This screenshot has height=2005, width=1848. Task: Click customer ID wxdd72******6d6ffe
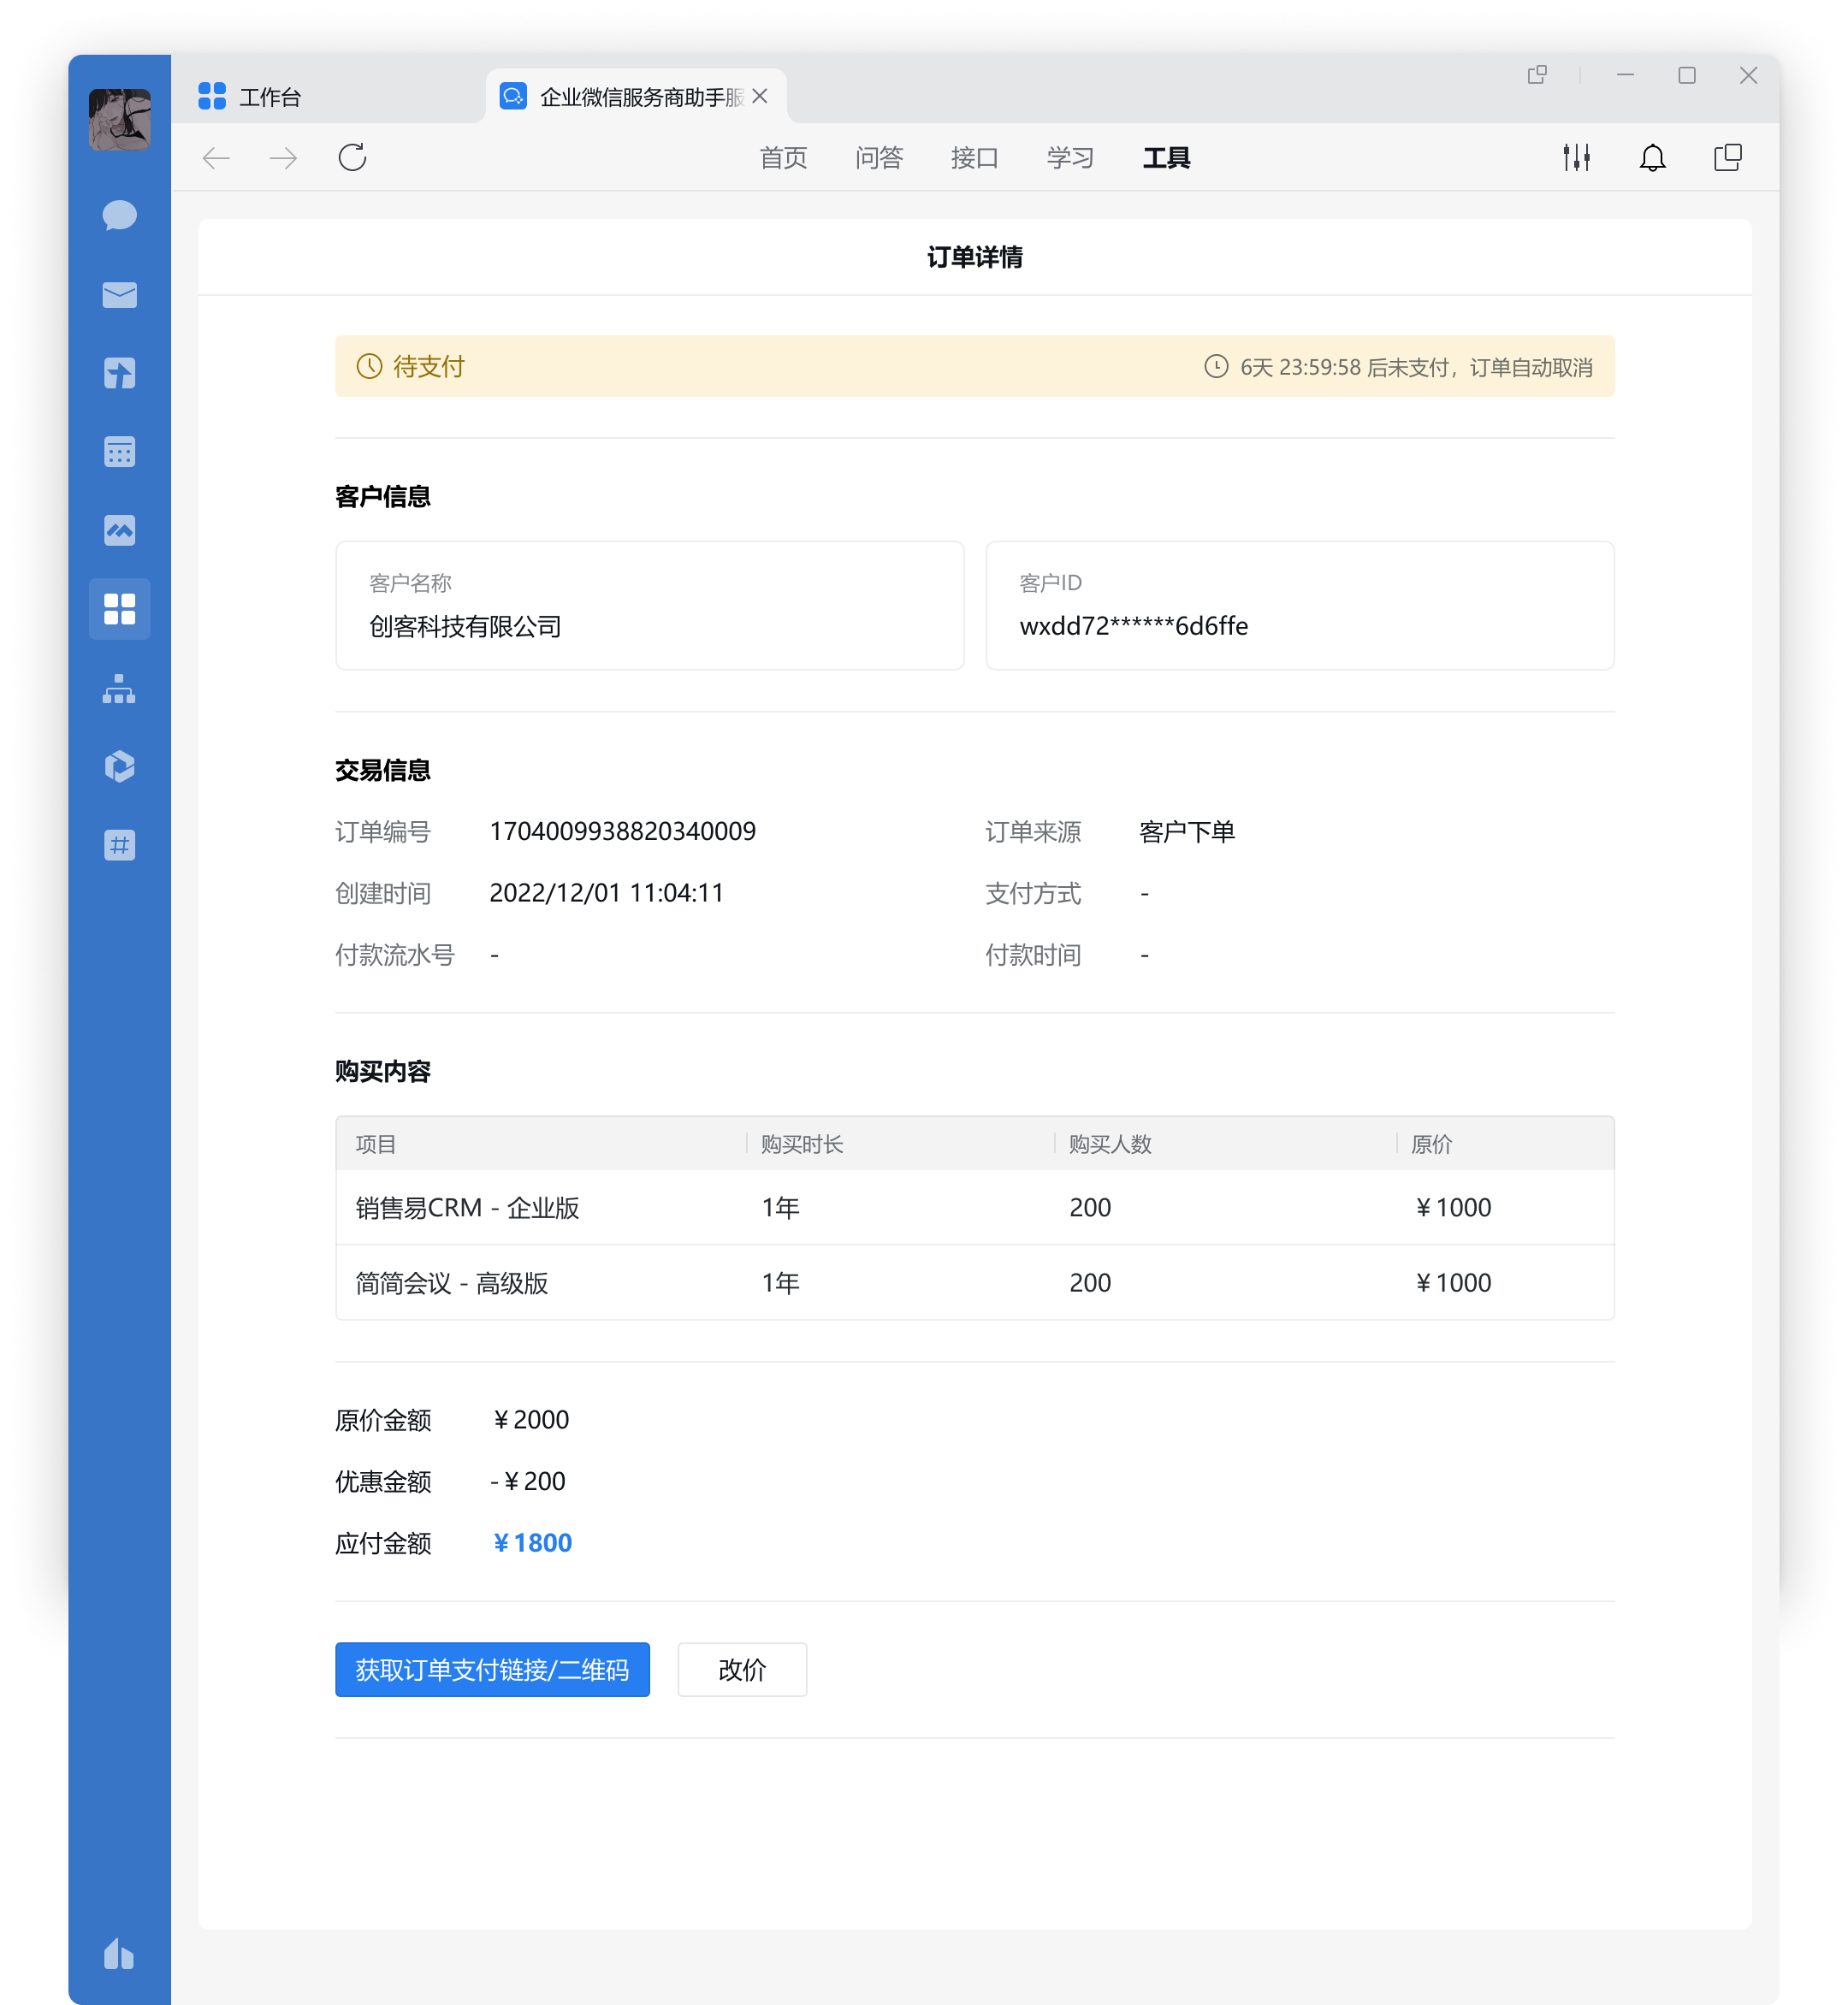(x=1134, y=626)
